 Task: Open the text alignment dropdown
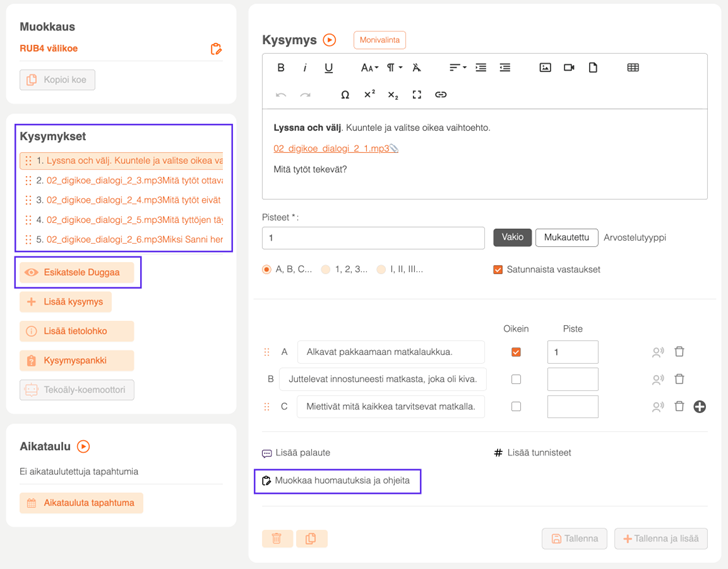point(457,68)
